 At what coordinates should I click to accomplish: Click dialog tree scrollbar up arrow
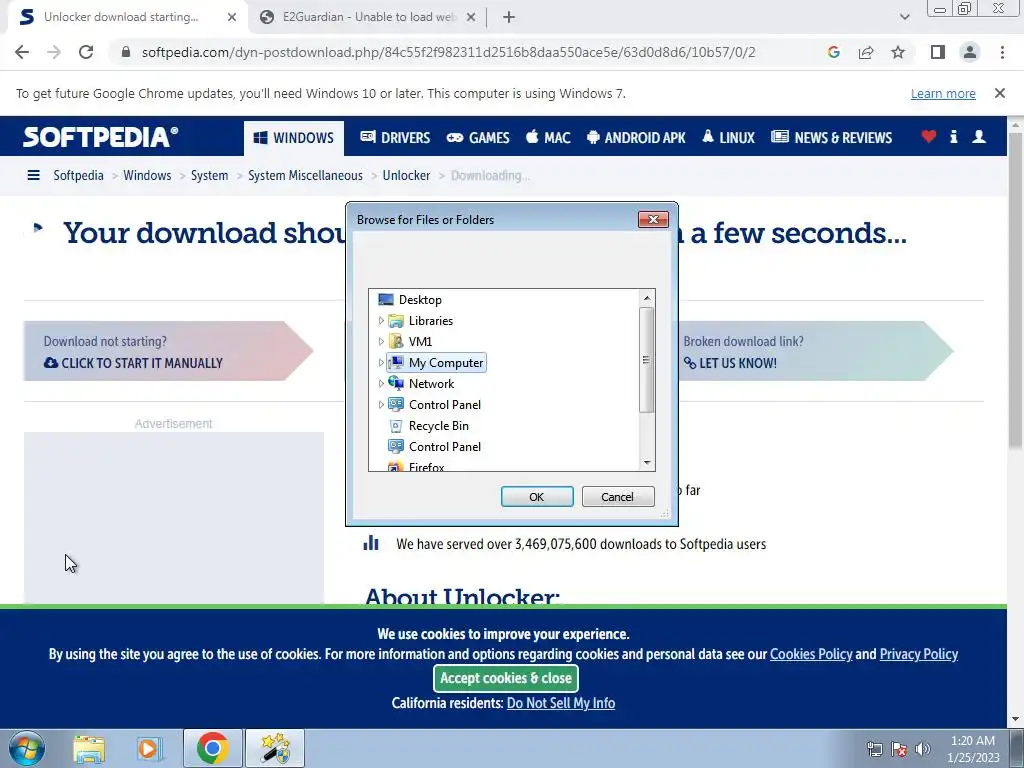click(x=647, y=298)
